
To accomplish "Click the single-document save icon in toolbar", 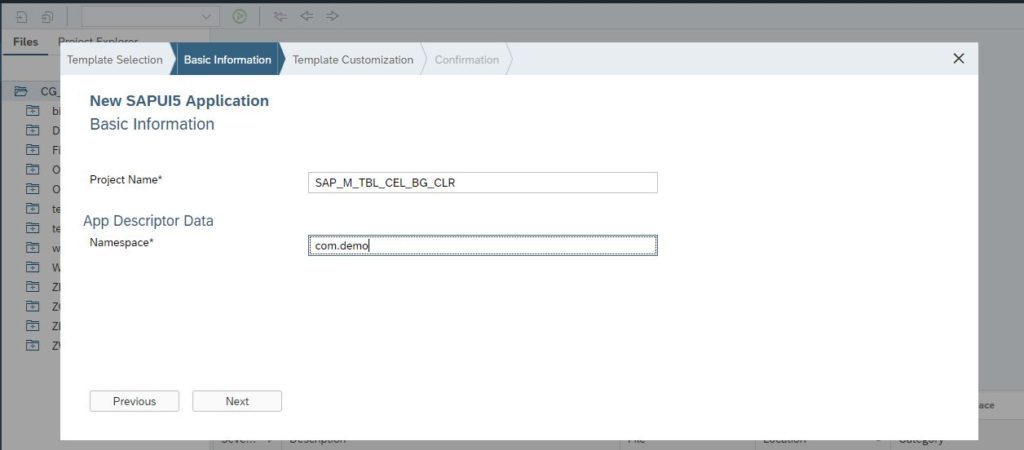I will 22,16.
